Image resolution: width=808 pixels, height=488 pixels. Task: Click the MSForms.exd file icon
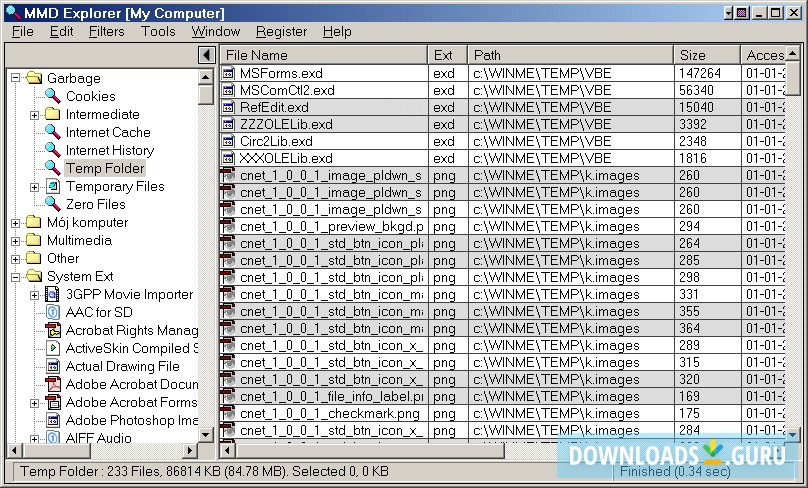pos(228,73)
